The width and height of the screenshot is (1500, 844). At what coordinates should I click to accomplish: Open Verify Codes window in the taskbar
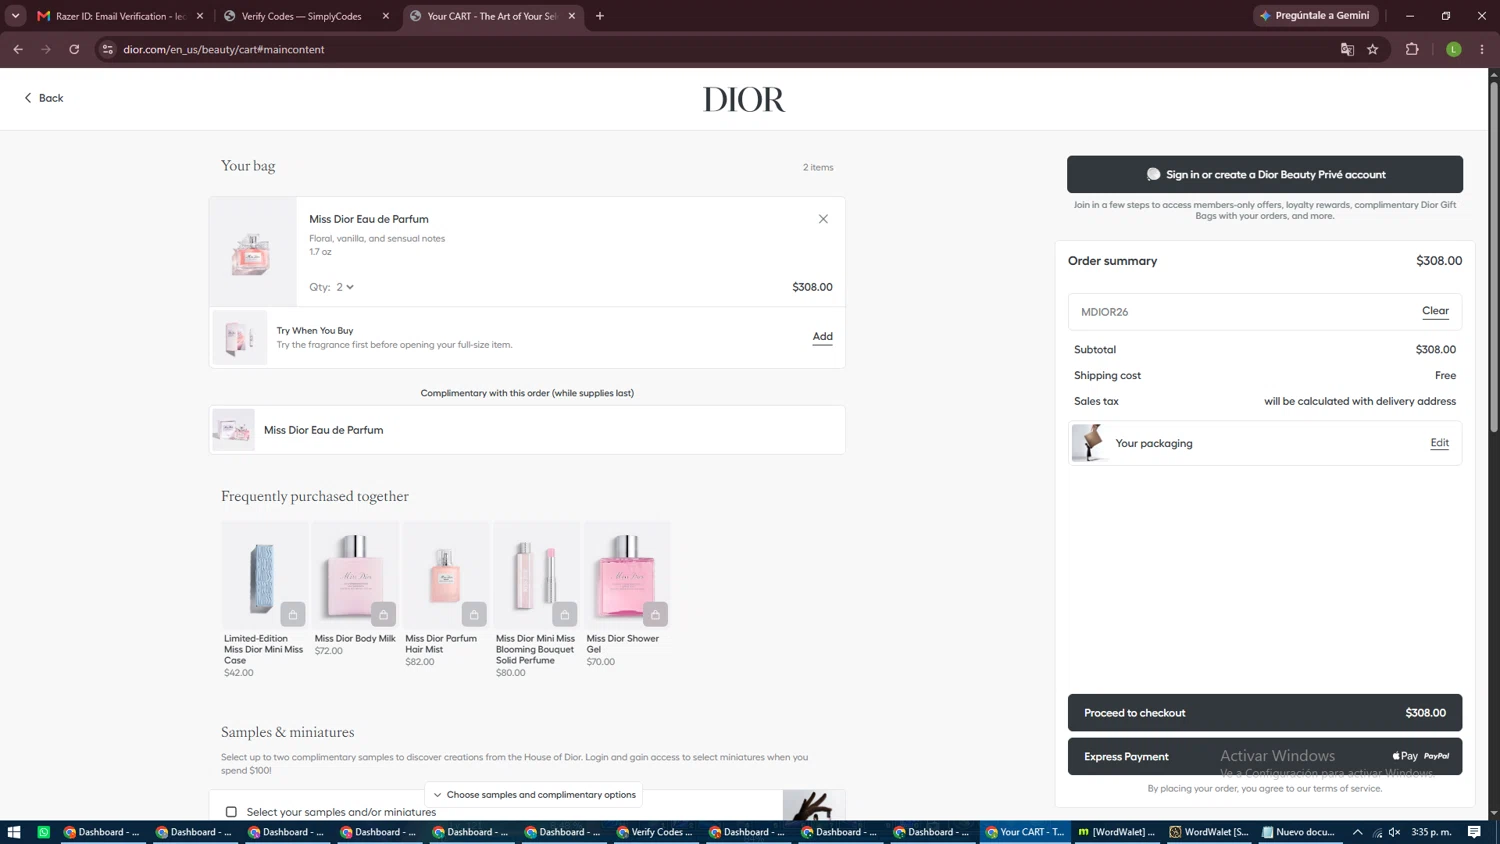point(656,832)
